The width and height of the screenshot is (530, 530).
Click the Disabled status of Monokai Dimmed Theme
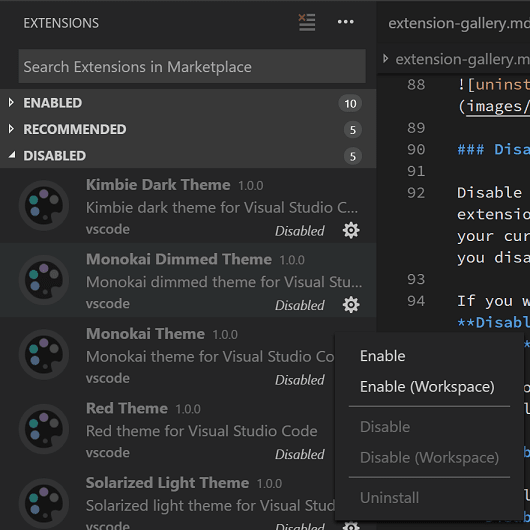pos(300,306)
